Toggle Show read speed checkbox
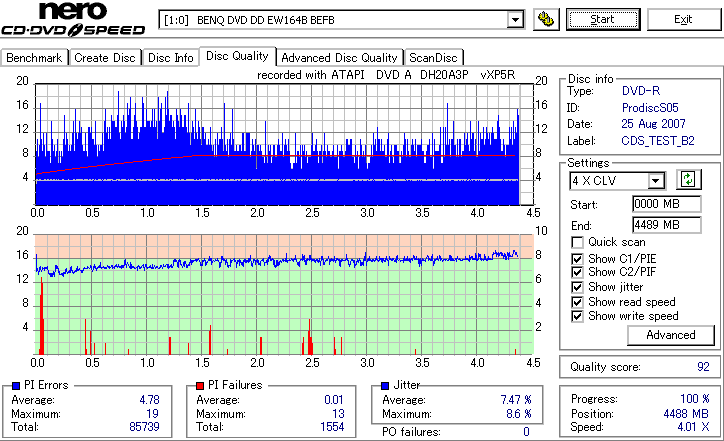This screenshot has height=441, width=724. click(x=577, y=302)
